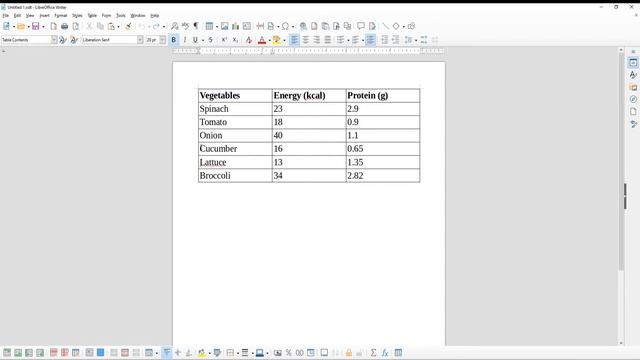The width and height of the screenshot is (640, 360).
Task: Click the Insert Text Box icon
Action: click(247, 27)
